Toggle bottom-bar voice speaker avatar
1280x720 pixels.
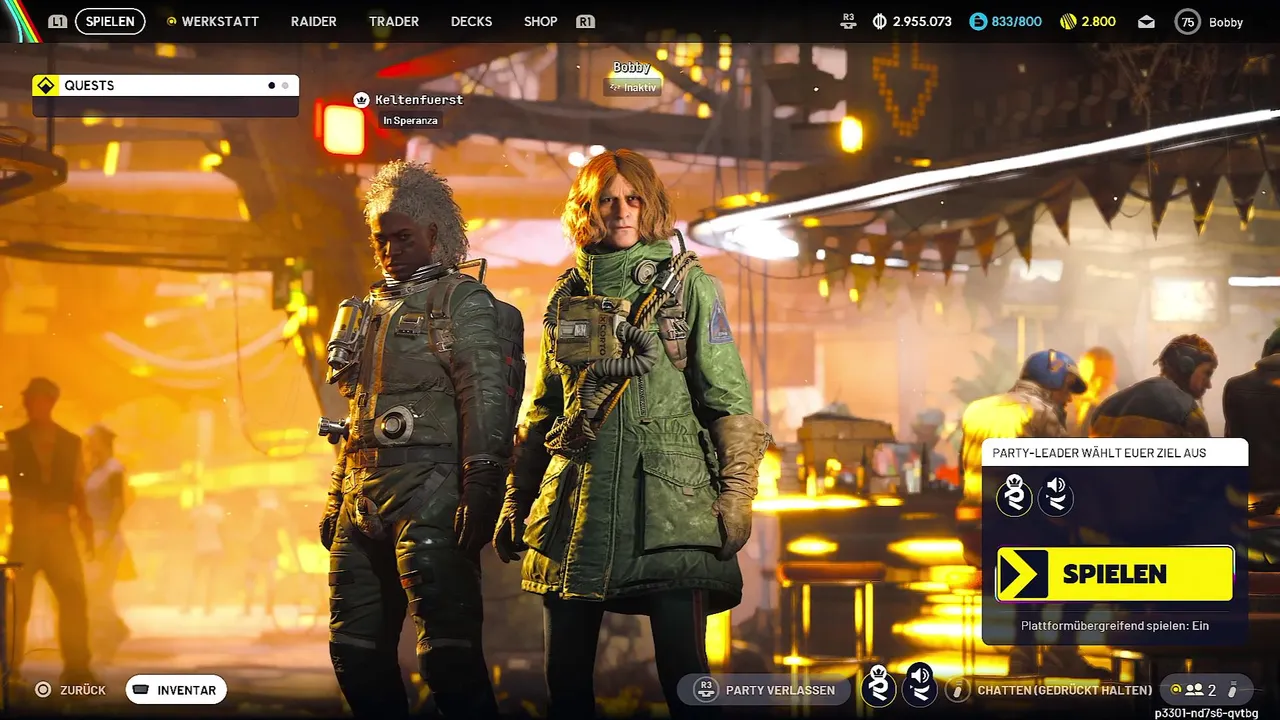pyautogui.click(x=921, y=686)
